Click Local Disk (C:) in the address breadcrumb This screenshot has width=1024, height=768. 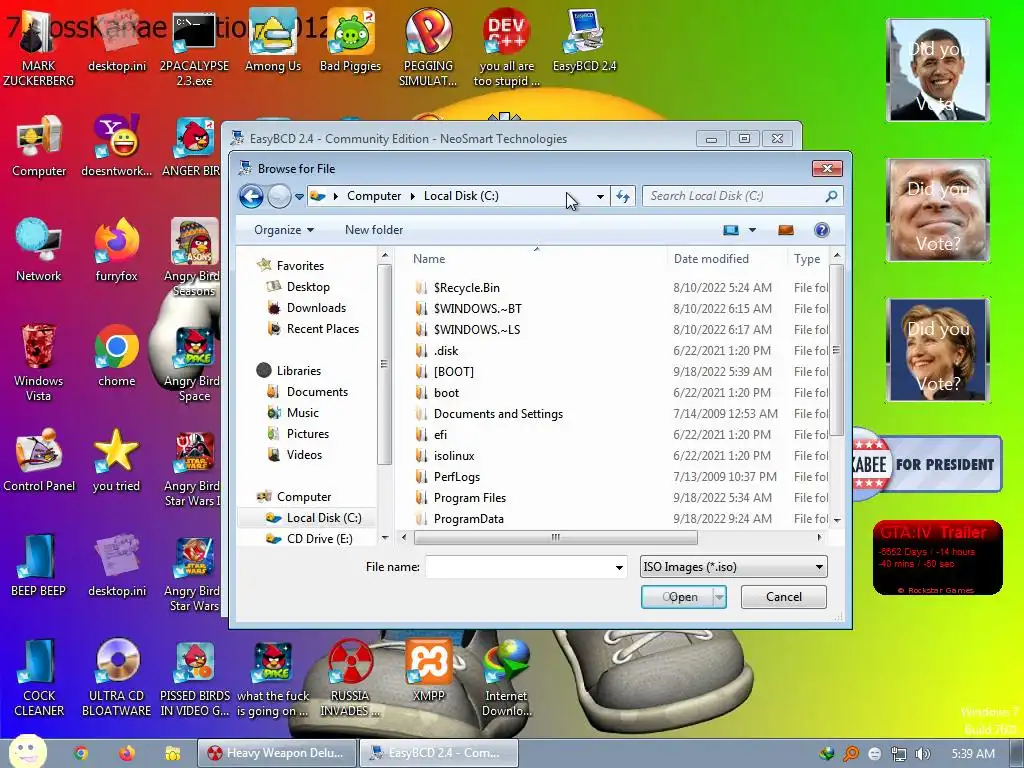point(461,196)
